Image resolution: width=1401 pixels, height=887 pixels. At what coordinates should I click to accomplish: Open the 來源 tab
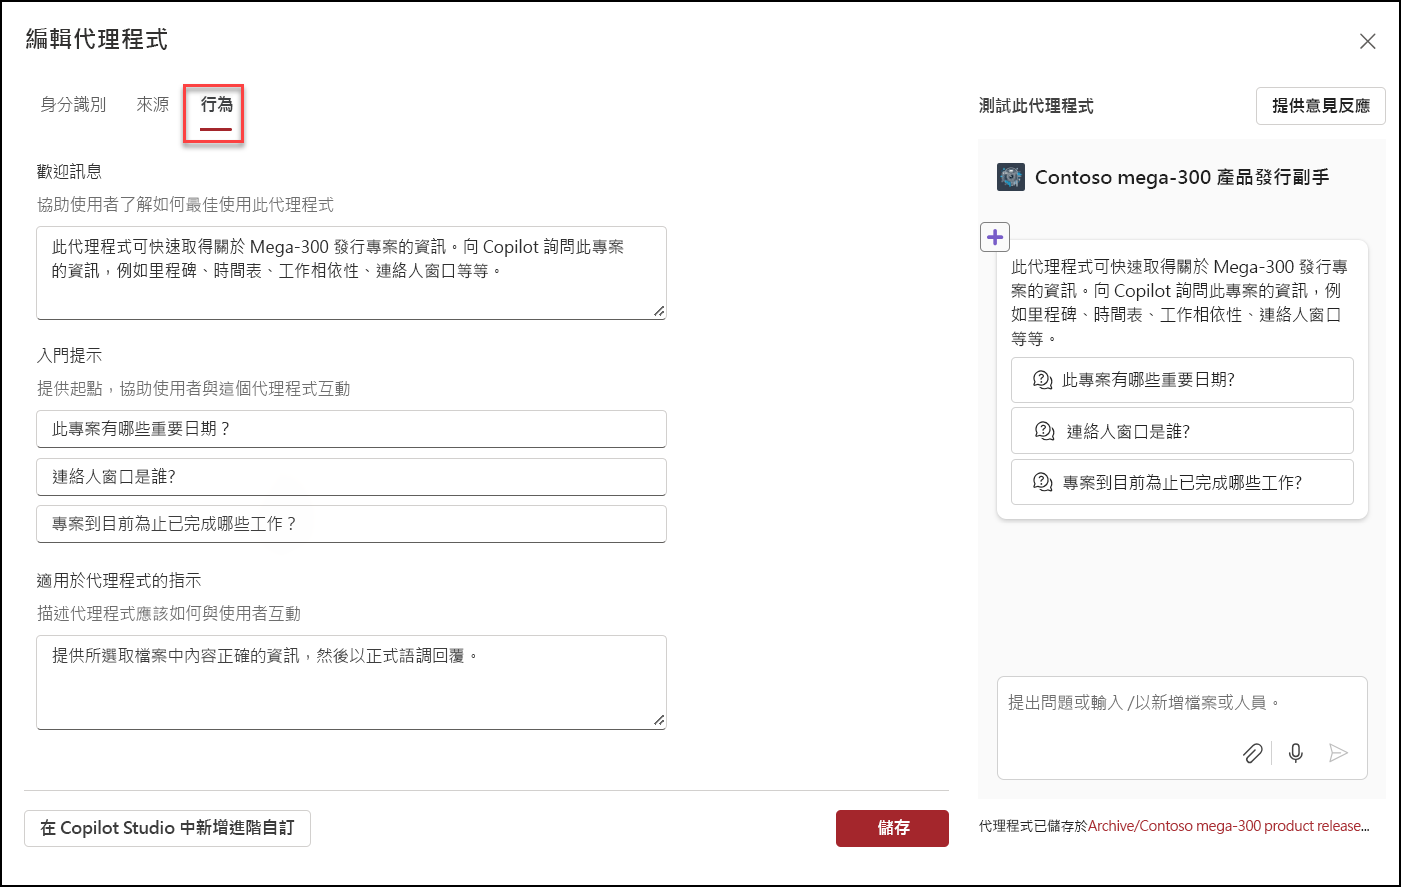153,104
